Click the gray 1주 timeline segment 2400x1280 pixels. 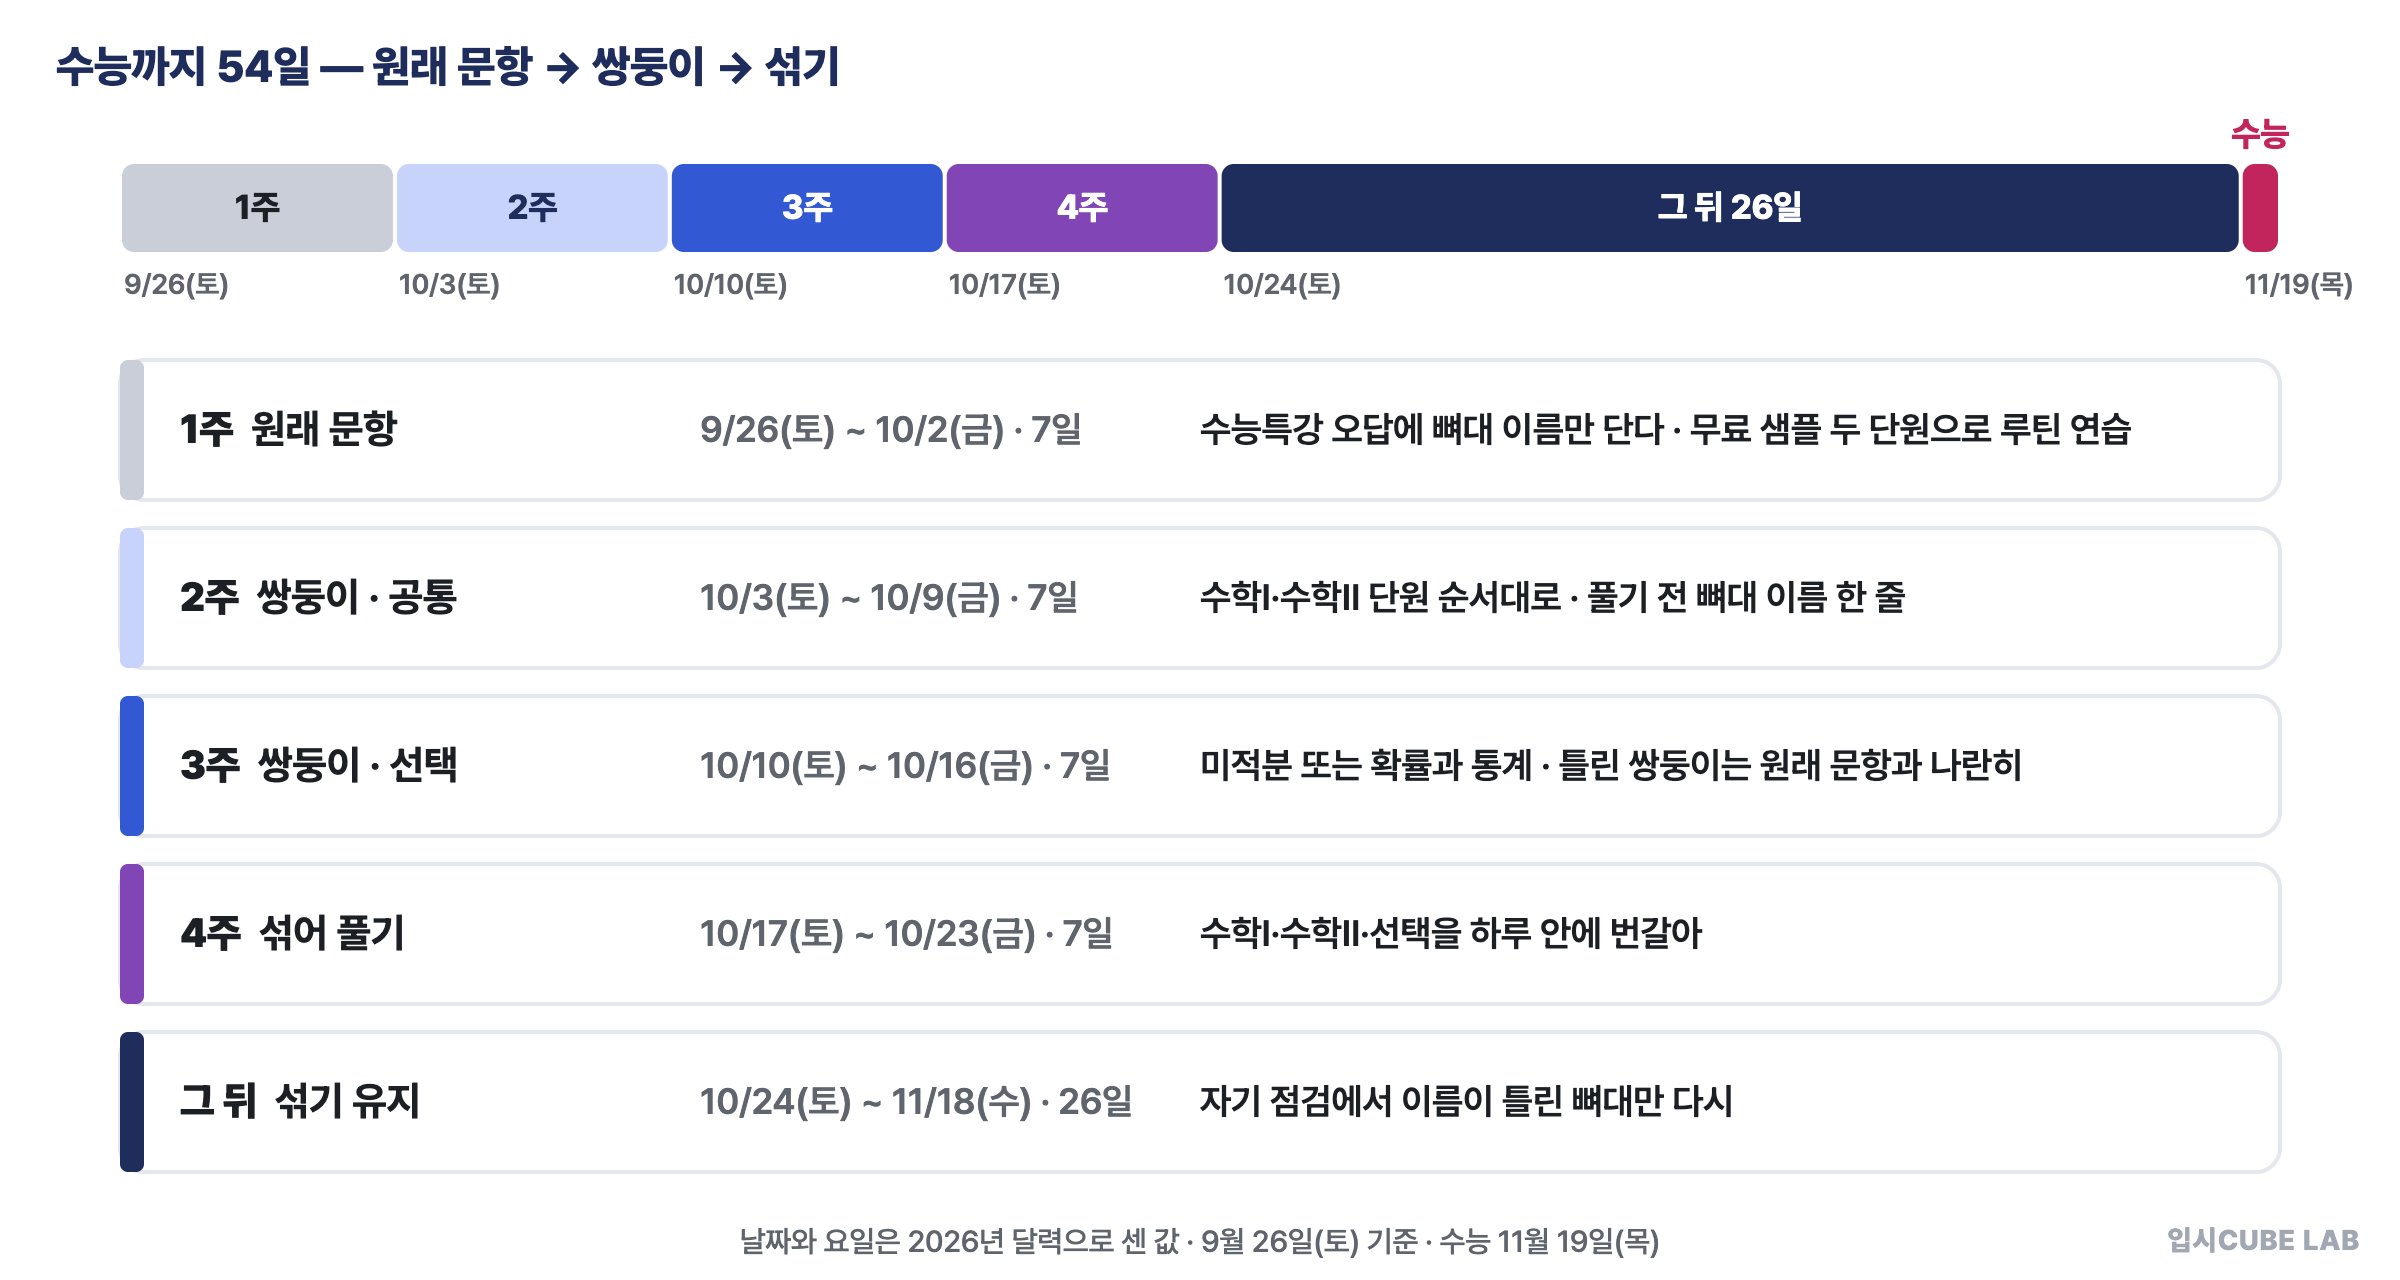[257, 208]
